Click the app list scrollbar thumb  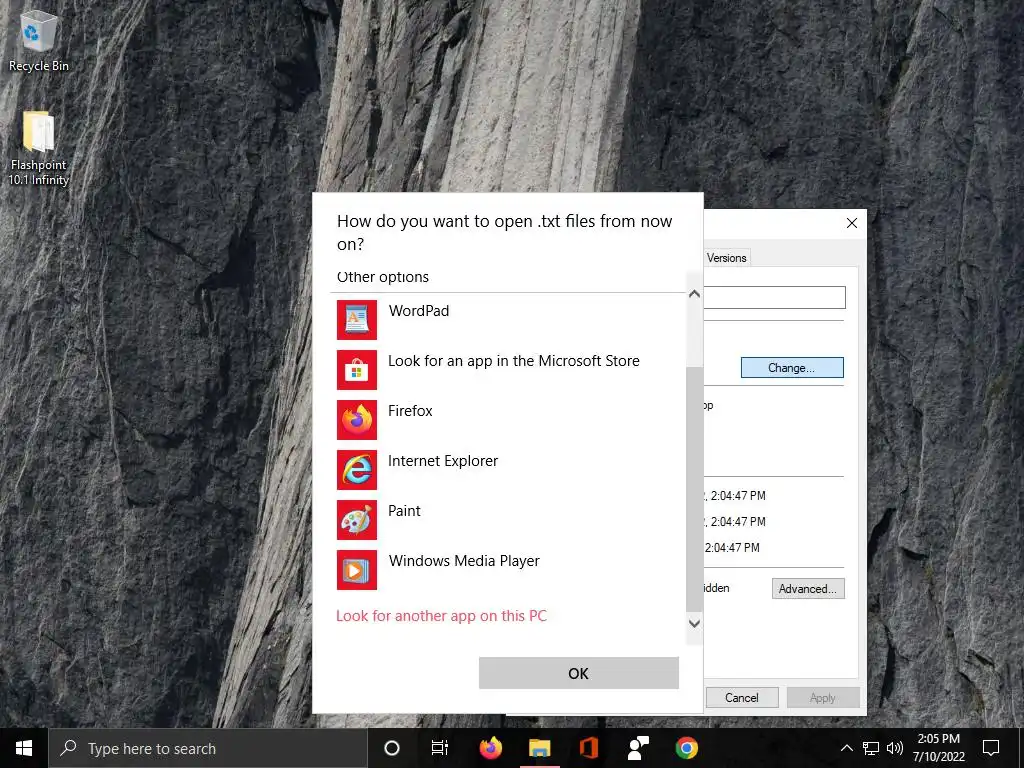pyautogui.click(x=694, y=488)
